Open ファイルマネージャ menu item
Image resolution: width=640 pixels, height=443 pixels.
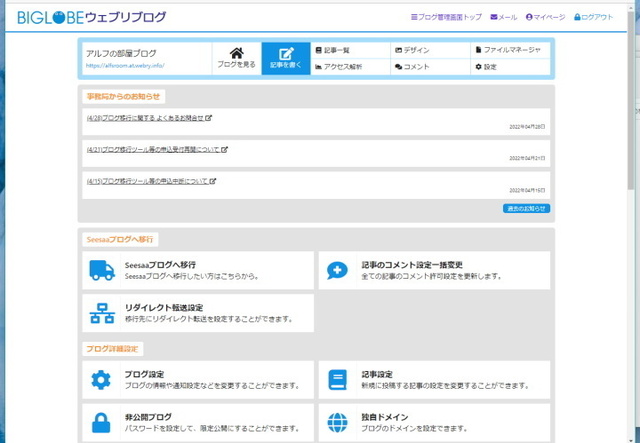click(x=510, y=50)
